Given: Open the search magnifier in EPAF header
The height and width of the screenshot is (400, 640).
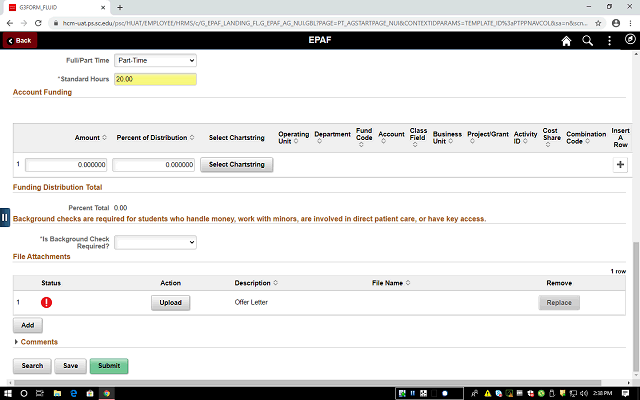Looking at the screenshot, I should 587,40.
